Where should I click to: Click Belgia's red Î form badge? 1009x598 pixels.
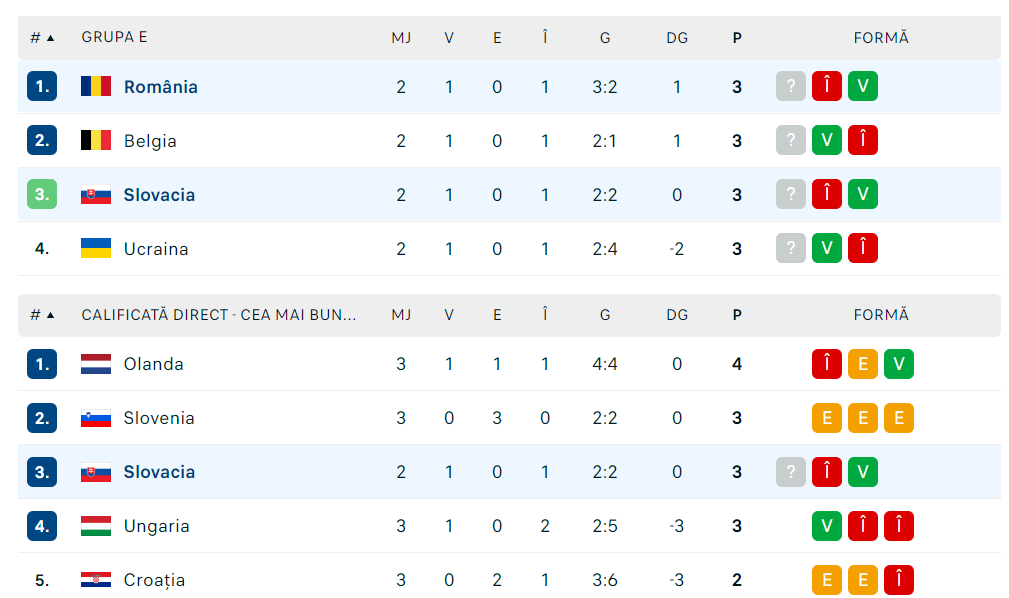(863, 141)
